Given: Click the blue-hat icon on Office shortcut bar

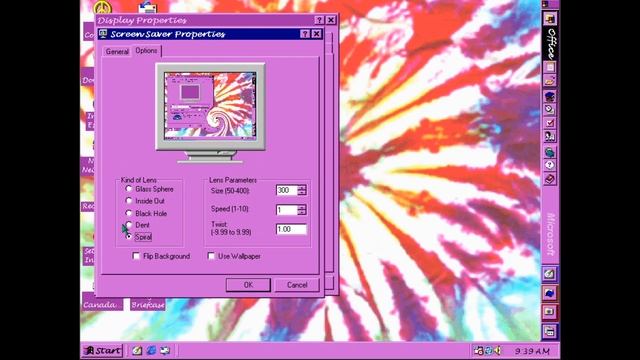Looking at the screenshot, I should click(x=550, y=96).
